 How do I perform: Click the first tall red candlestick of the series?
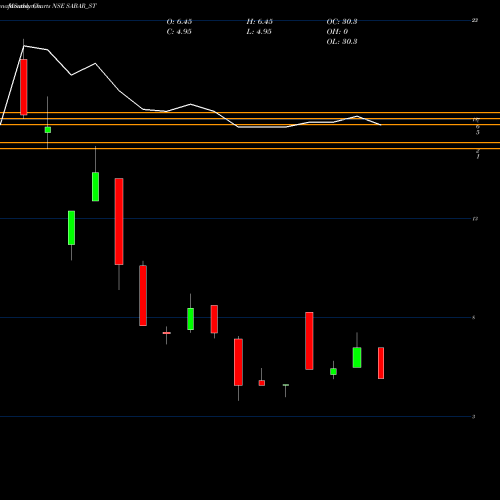point(24,87)
